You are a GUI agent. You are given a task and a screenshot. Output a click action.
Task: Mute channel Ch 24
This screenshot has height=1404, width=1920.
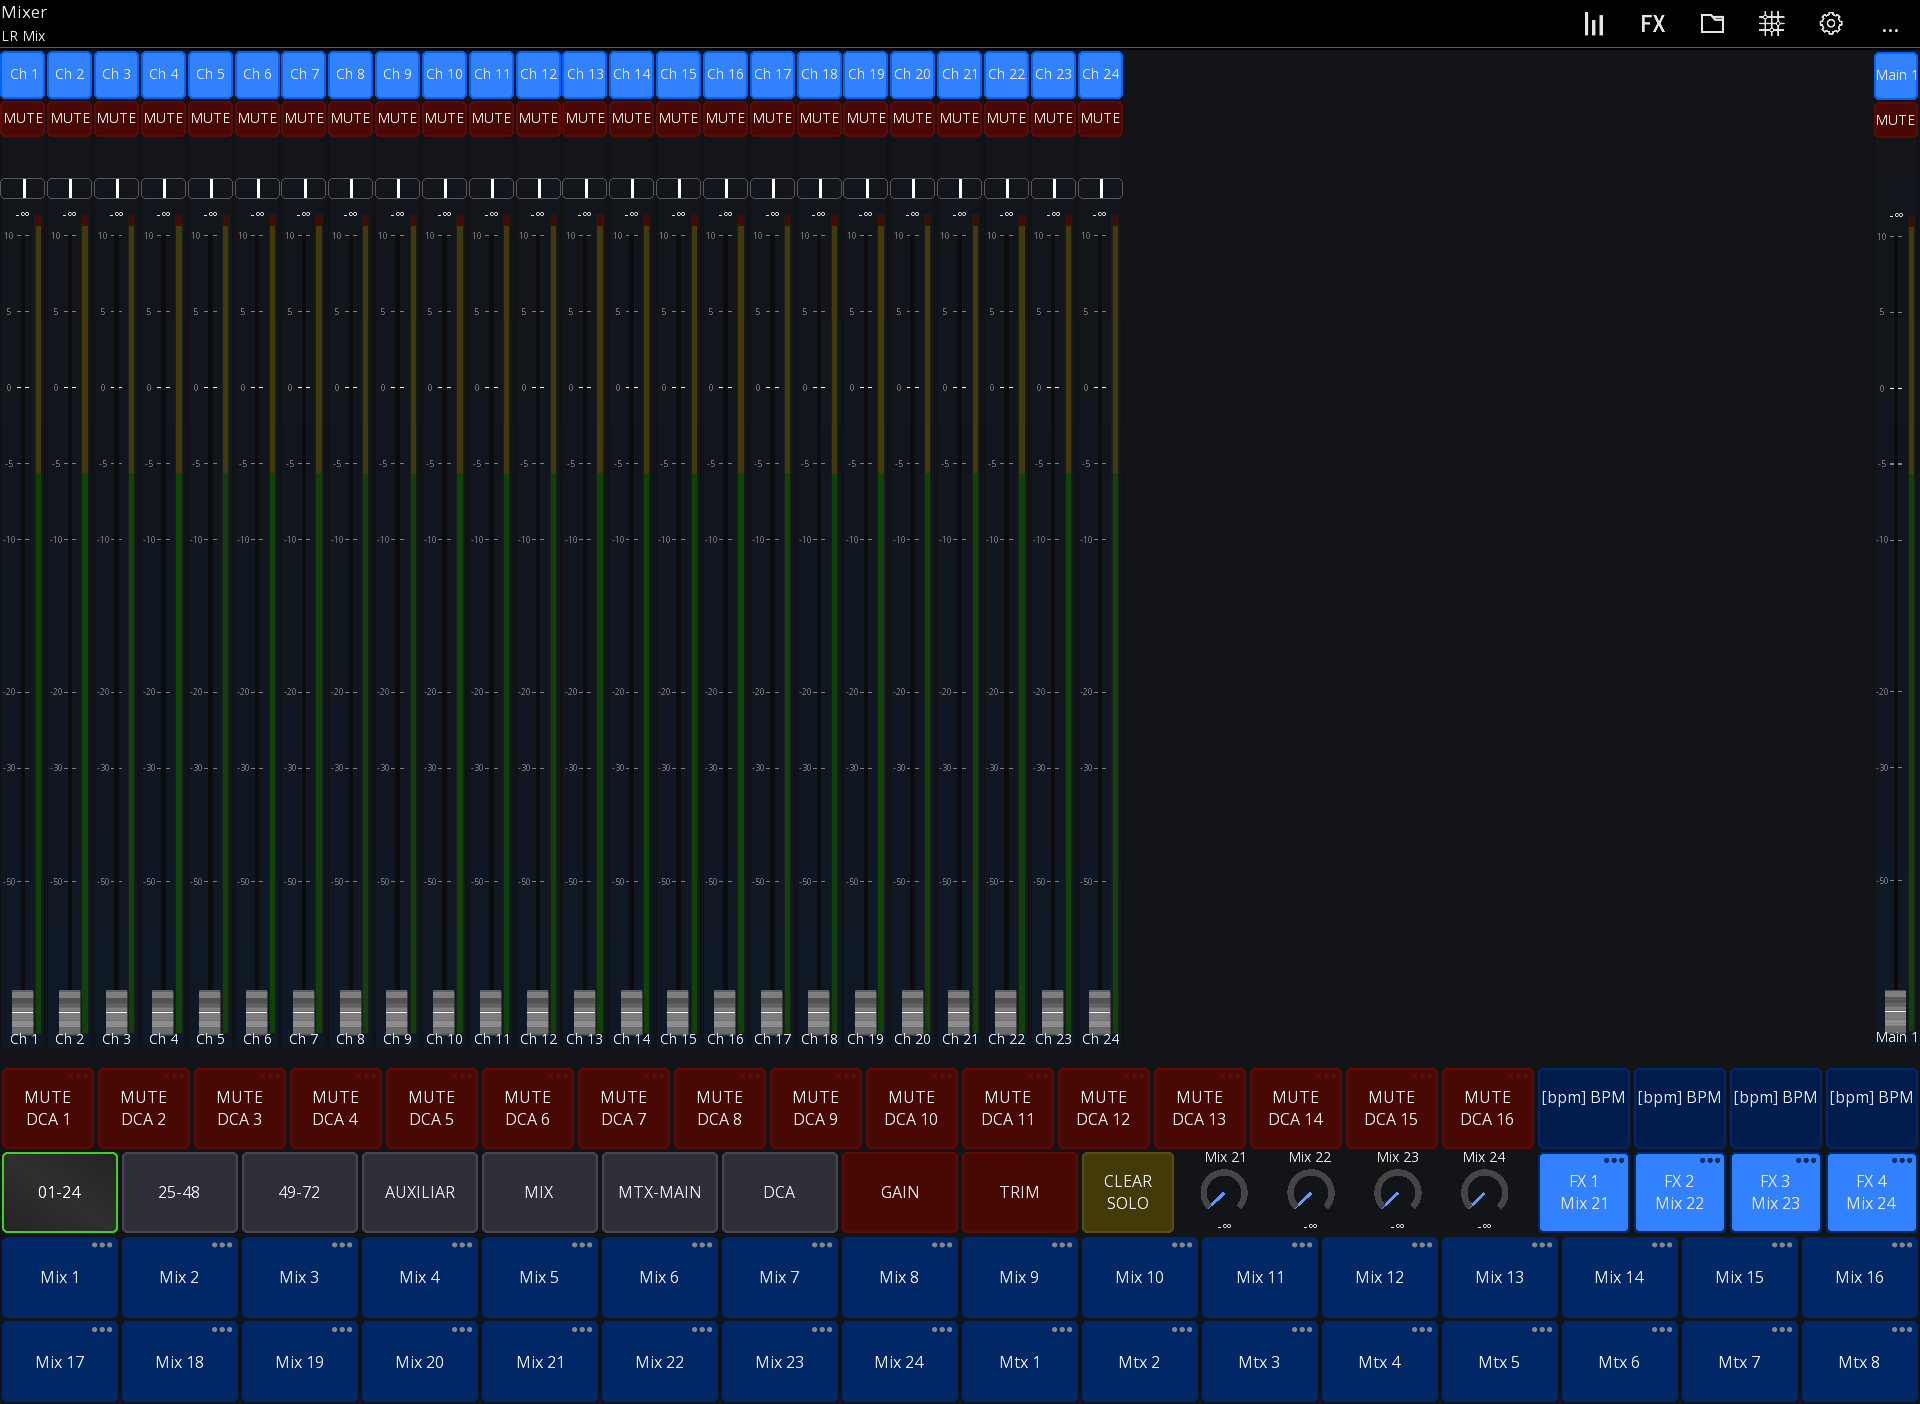1100,118
